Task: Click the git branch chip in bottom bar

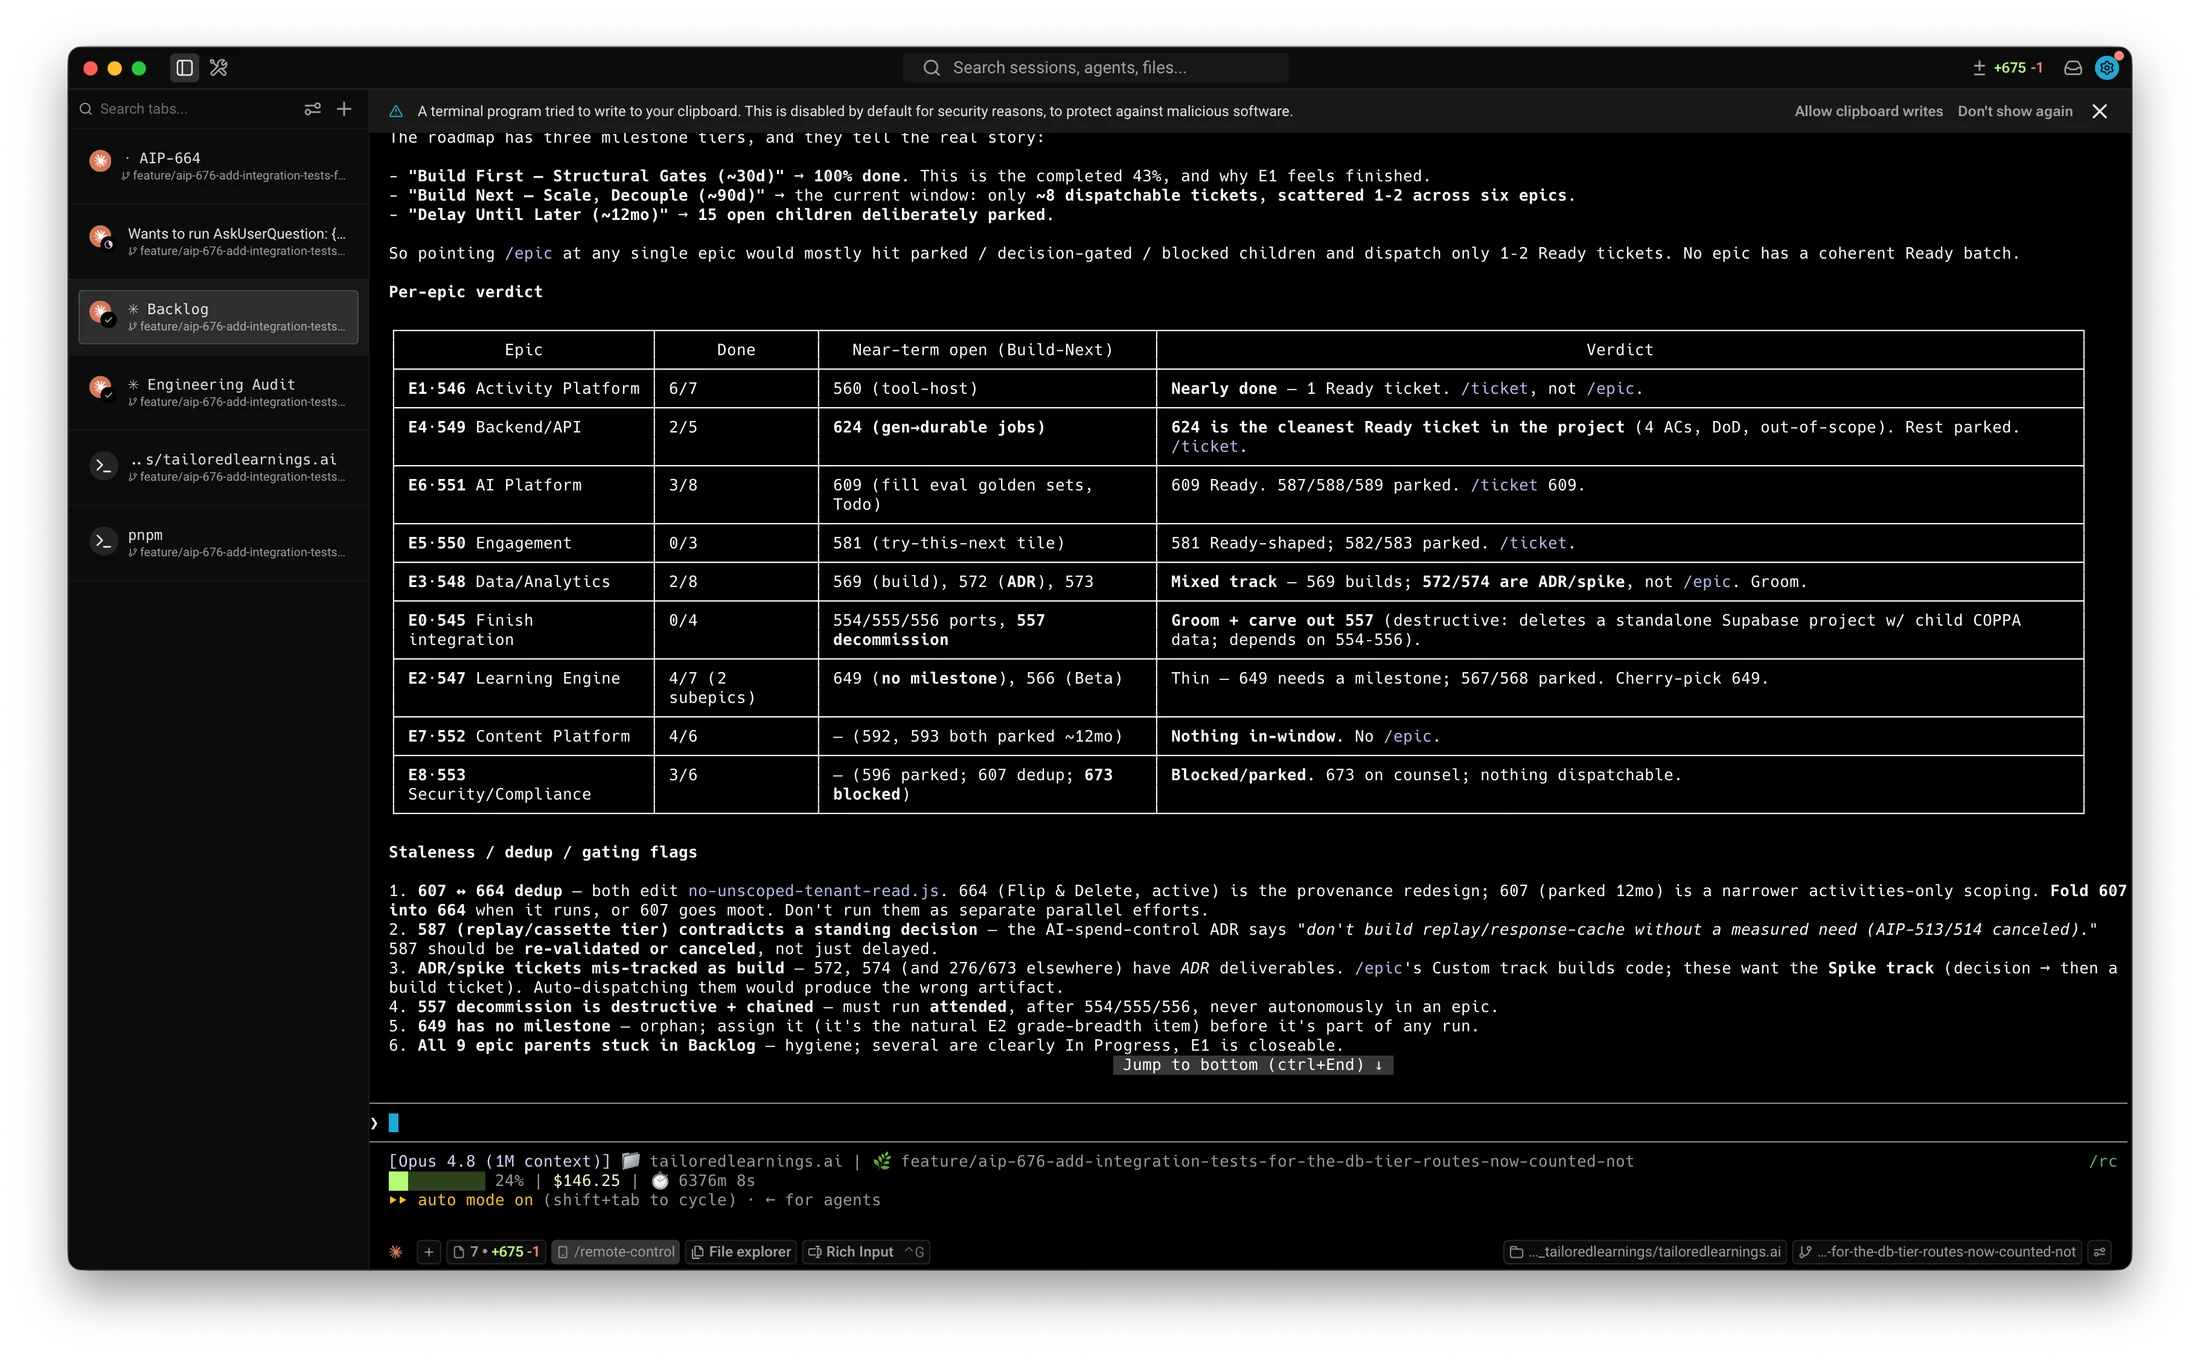Action: click(x=1938, y=1252)
